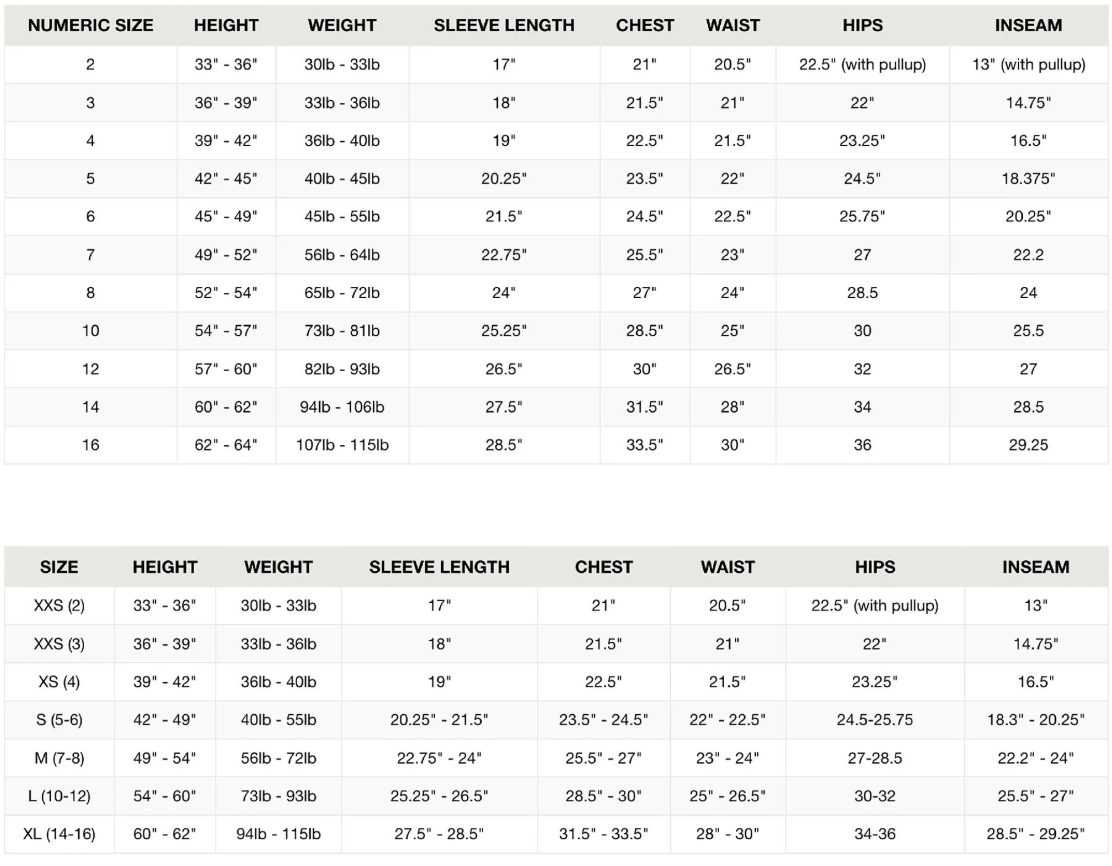Select the 62" - 64" height cell
The height and width of the screenshot is (866, 1112).
click(x=226, y=445)
